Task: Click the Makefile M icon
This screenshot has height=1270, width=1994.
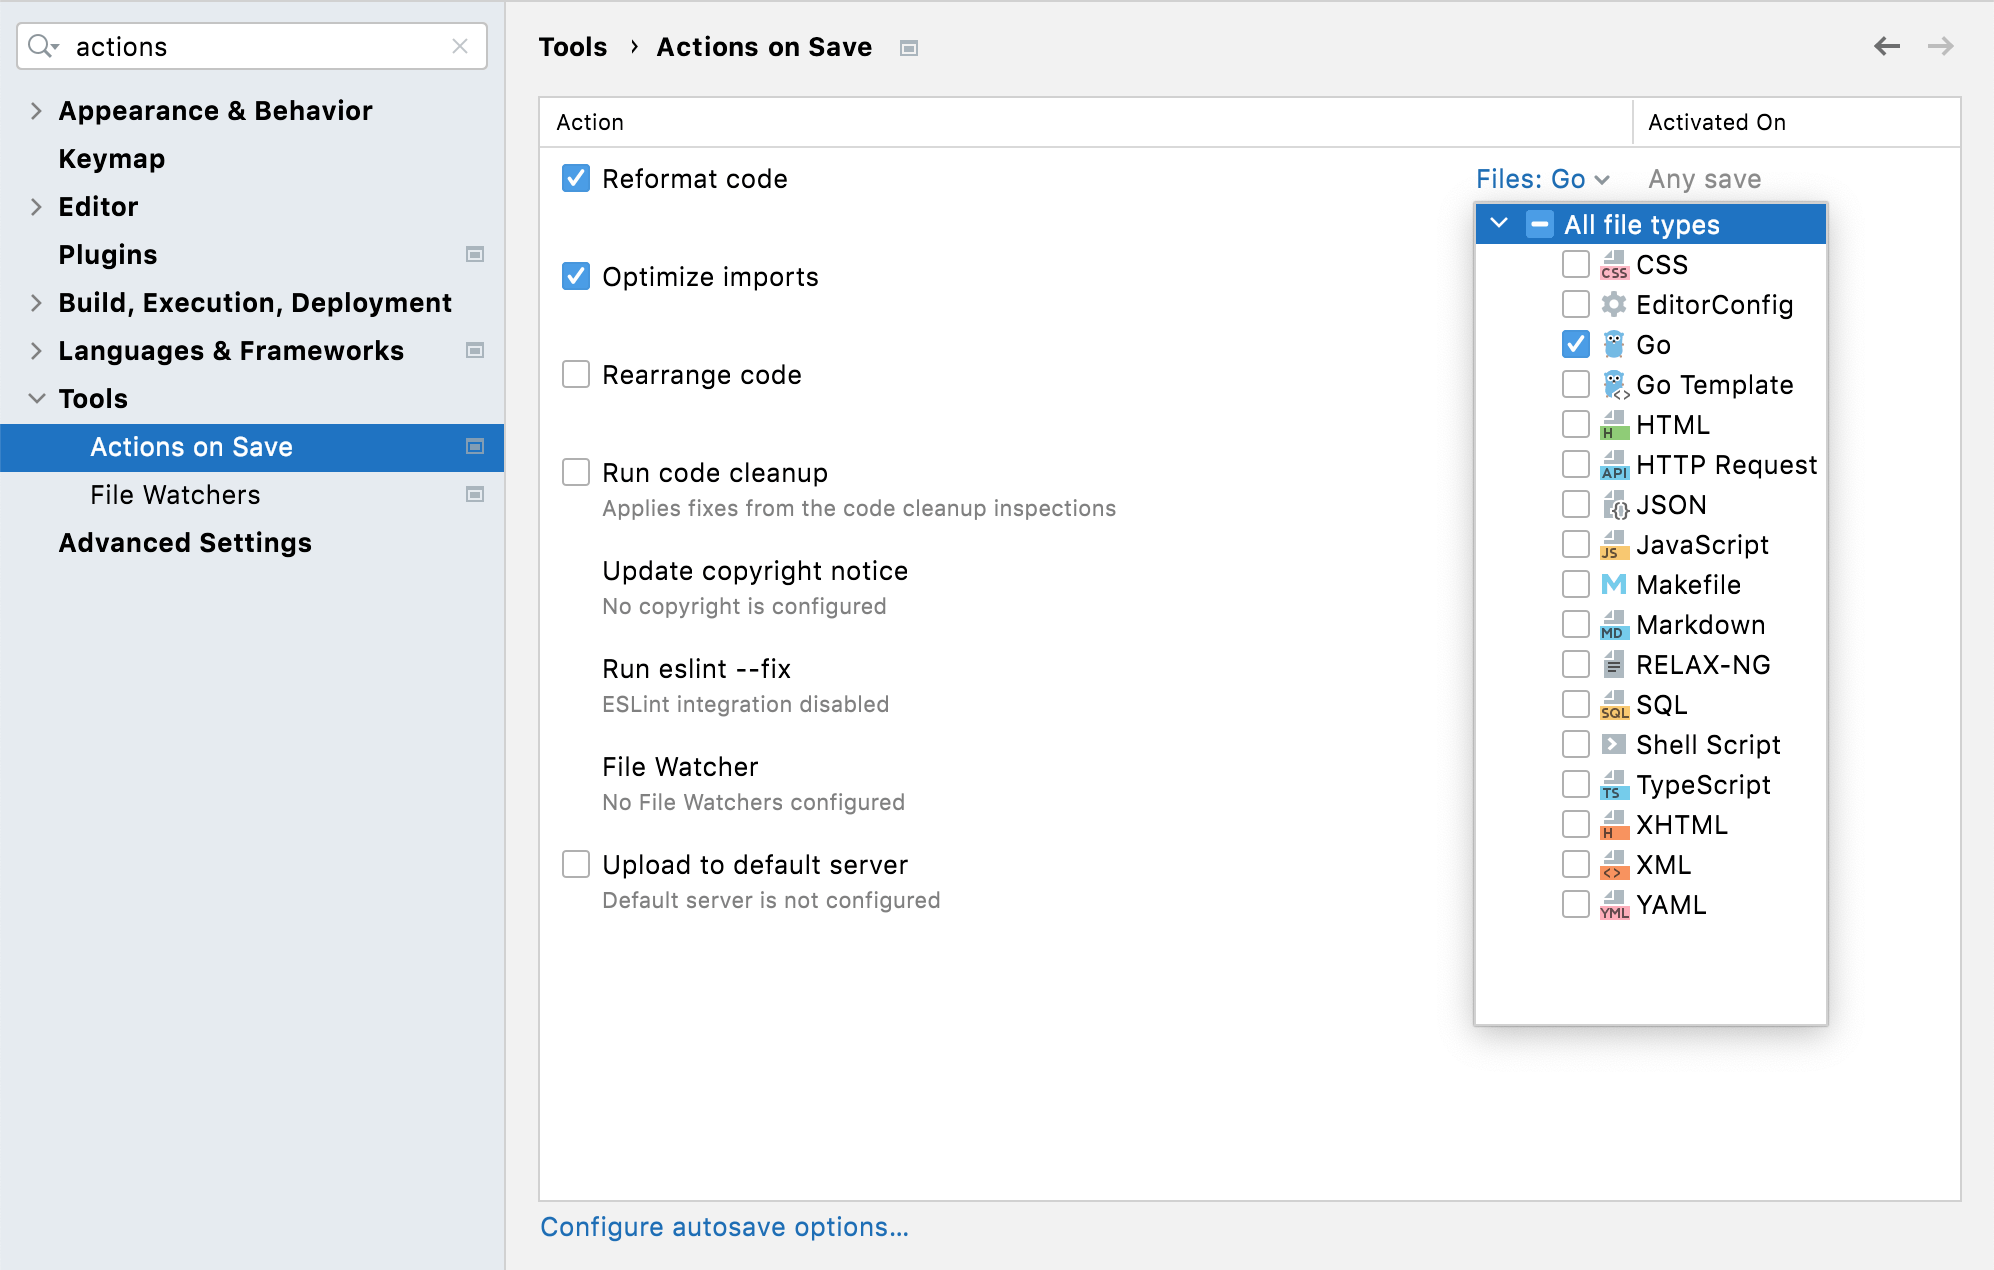Action: 1613,585
